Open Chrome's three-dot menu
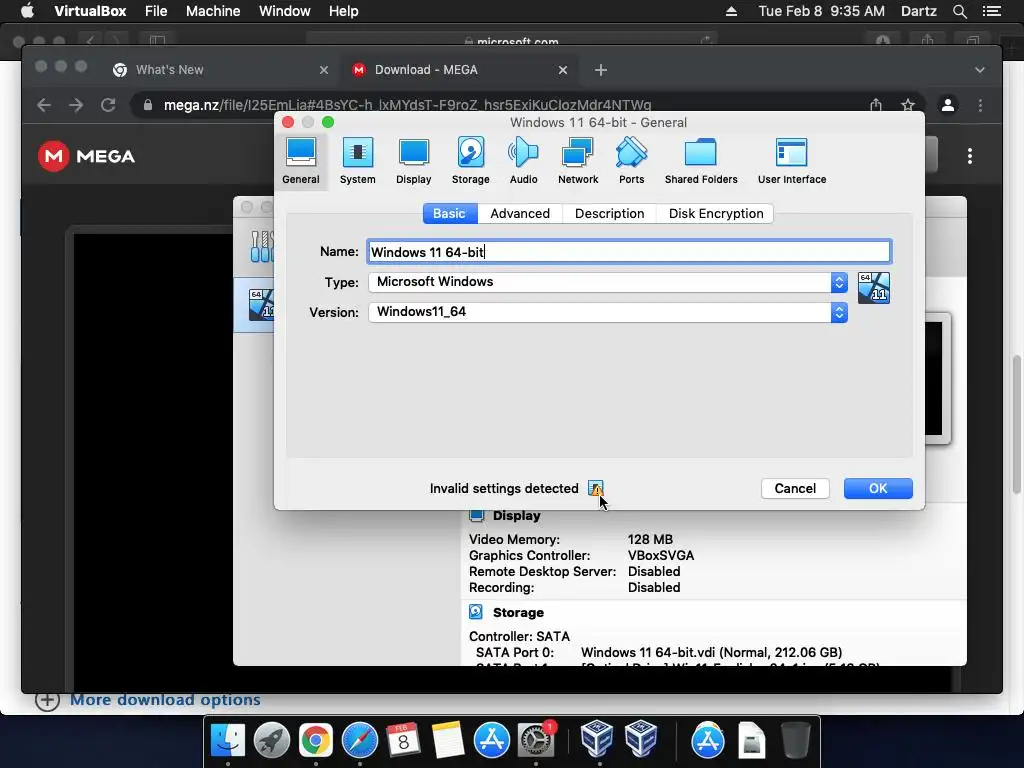 [980, 105]
